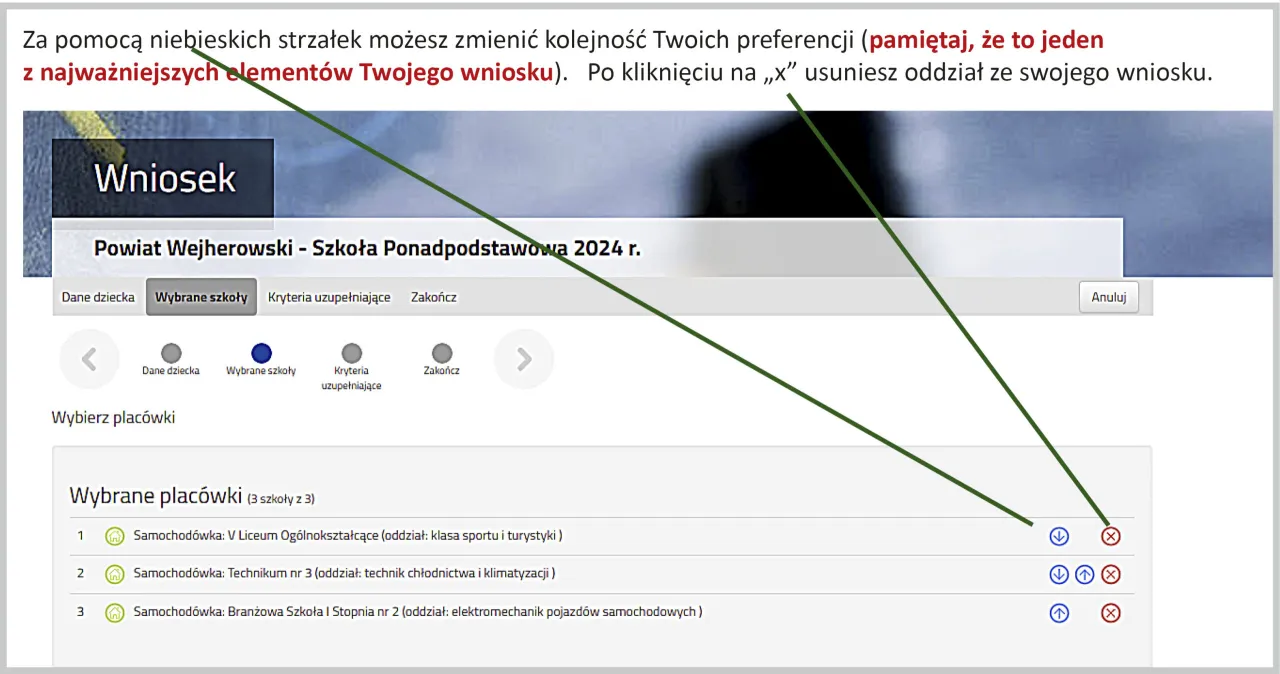Remove V Liceum Ogólnokształcące from application
This screenshot has height=674, width=1280.
point(1111,536)
